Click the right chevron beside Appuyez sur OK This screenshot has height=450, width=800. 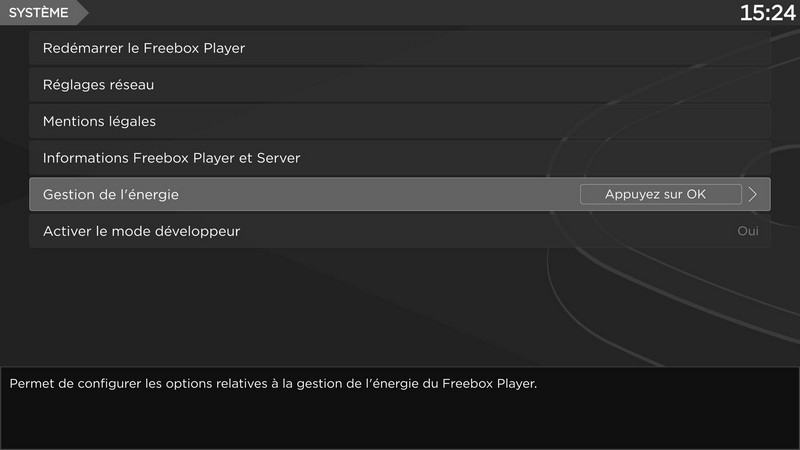click(x=753, y=194)
